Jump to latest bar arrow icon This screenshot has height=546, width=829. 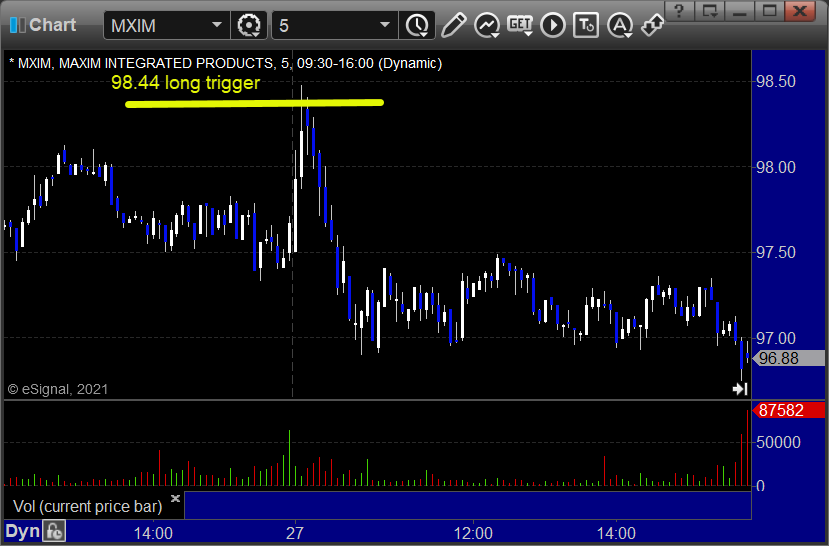coord(740,390)
